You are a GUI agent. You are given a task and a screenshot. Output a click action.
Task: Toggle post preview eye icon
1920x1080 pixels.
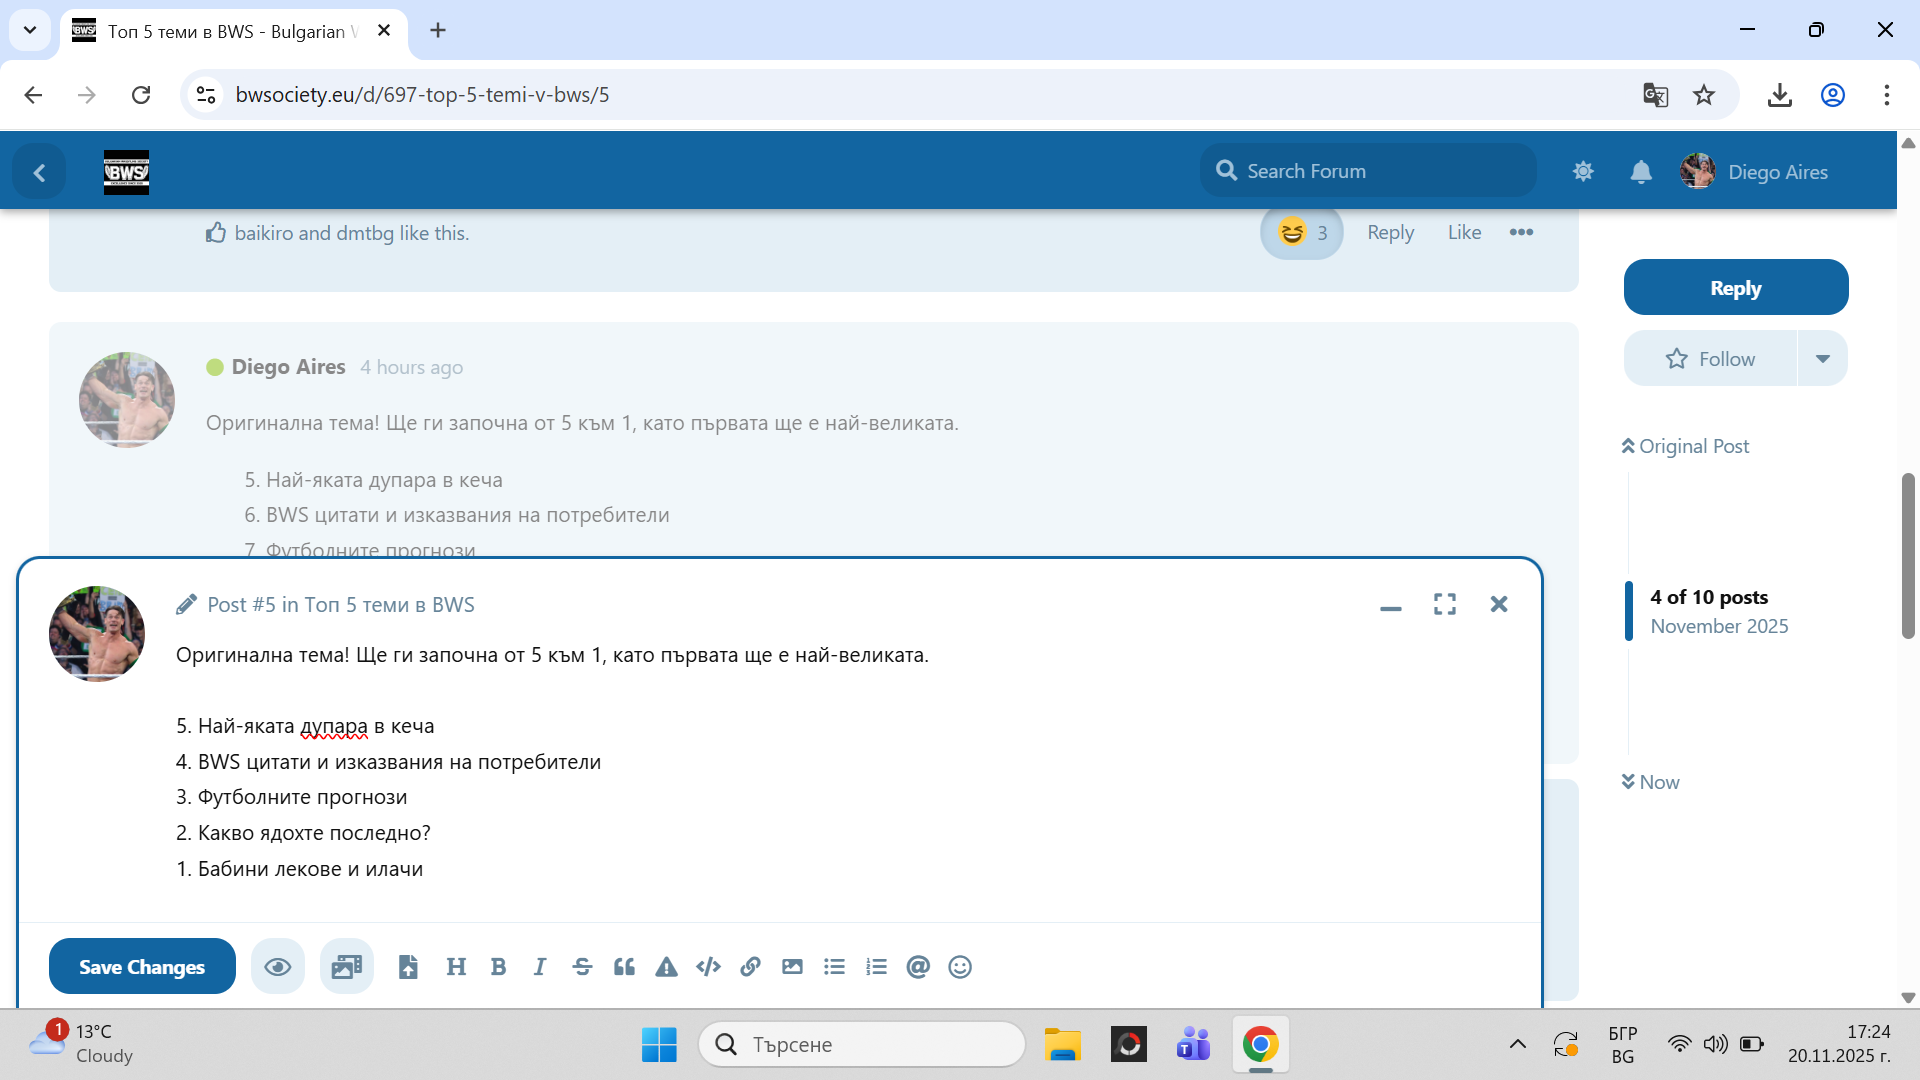[x=277, y=967]
